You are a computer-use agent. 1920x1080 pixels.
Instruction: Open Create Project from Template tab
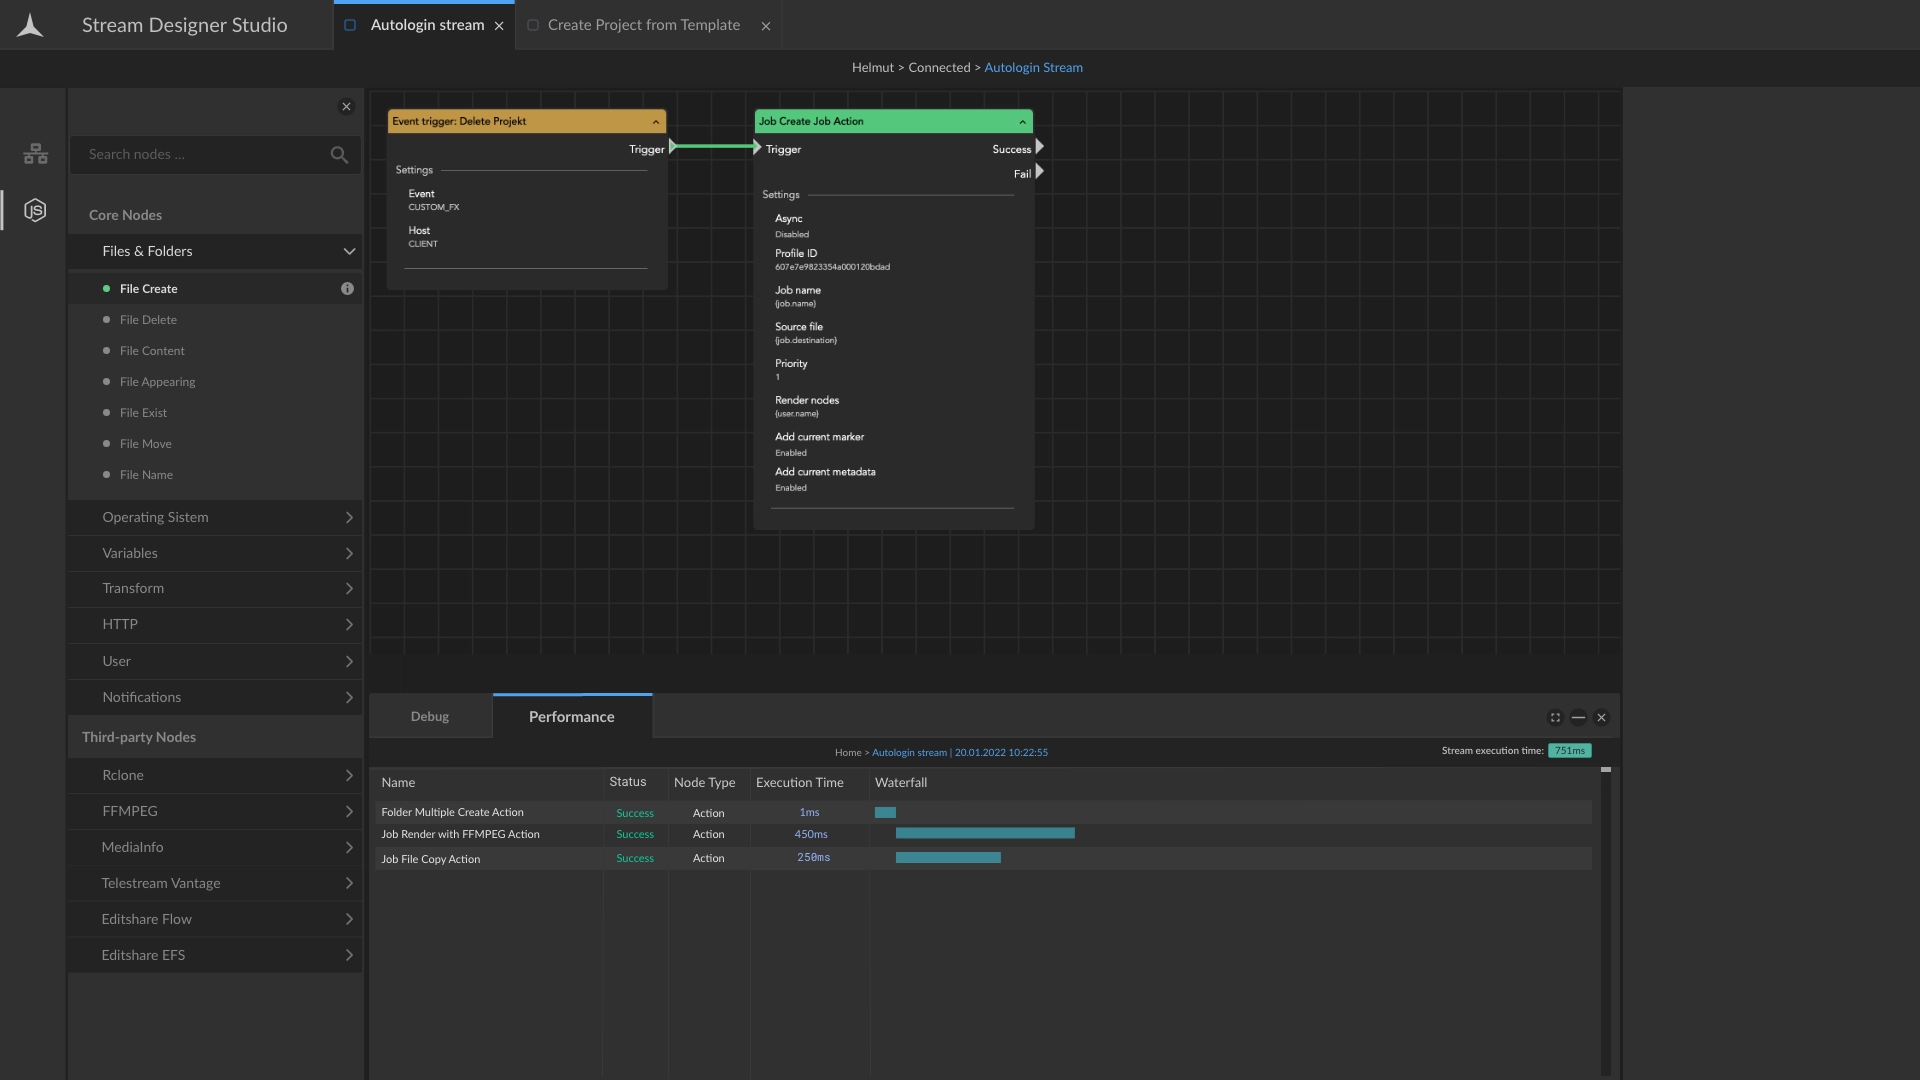tap(644, 25)
